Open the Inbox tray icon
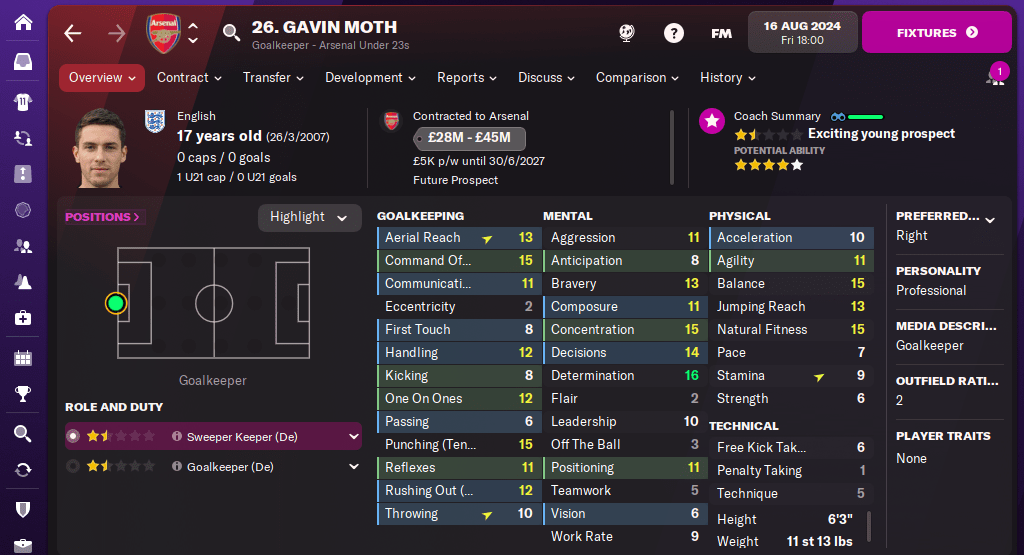This screenshot has width=1024, height=555. (x=23, y=62)
